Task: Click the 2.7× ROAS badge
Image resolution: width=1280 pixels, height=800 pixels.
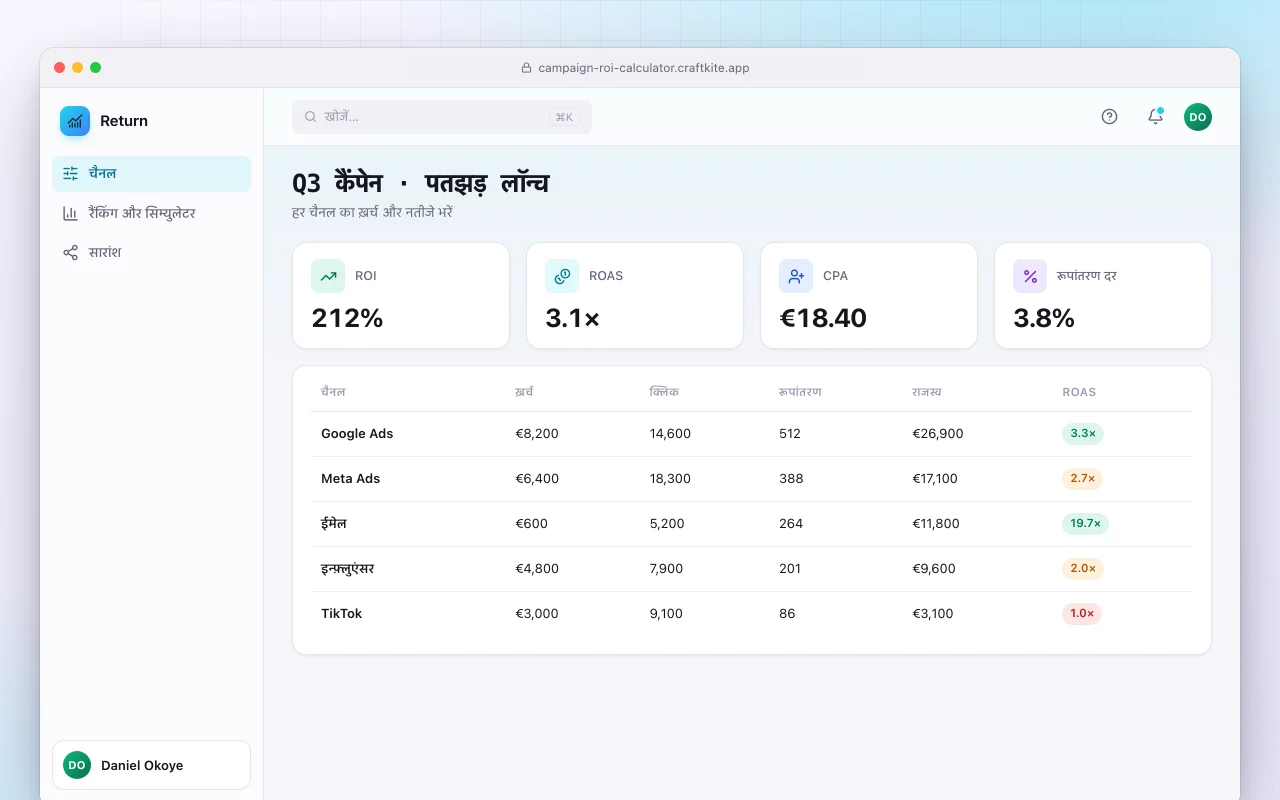Action: 1082,479
